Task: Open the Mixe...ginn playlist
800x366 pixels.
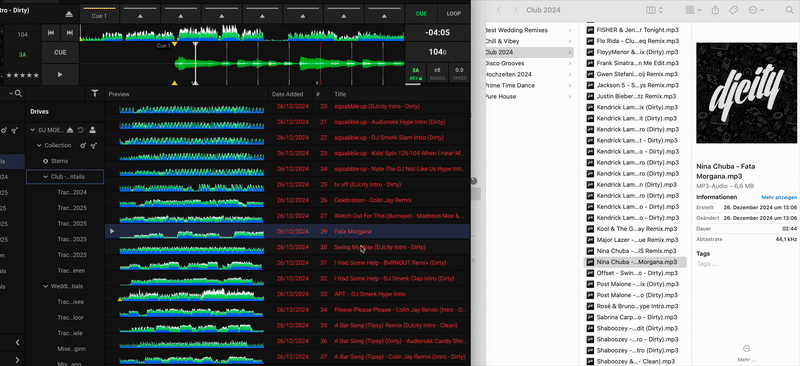Action: (71, 349)
